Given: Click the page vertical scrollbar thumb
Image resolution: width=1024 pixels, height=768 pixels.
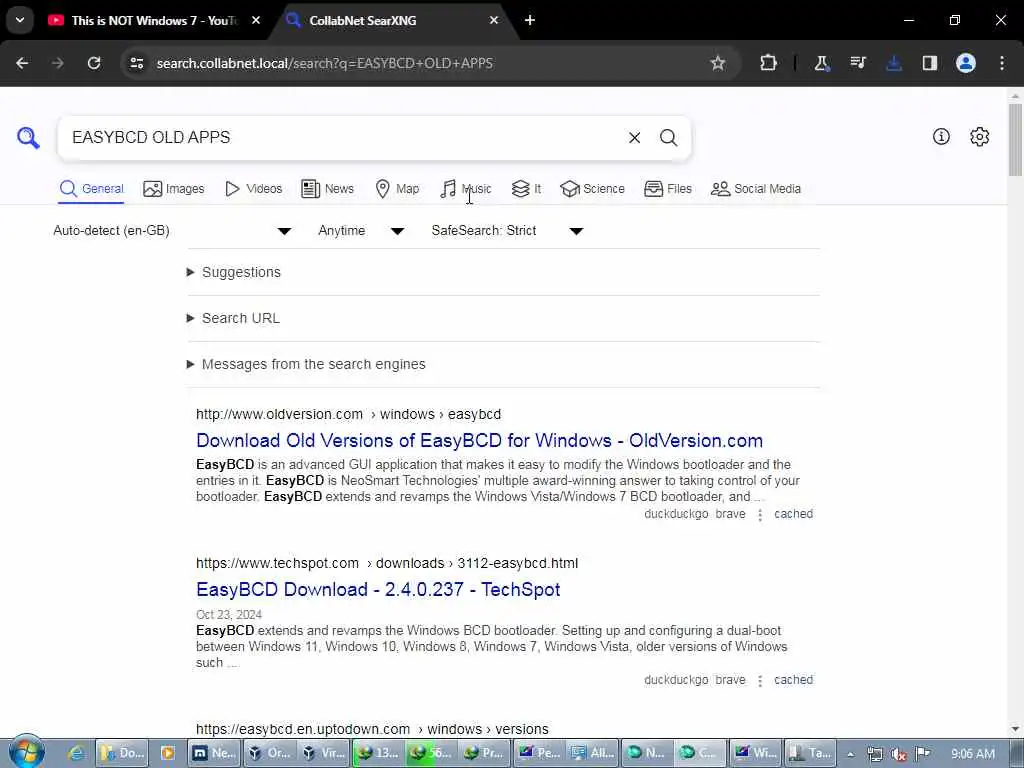Looking at the screenshot, I should 1015,139.
